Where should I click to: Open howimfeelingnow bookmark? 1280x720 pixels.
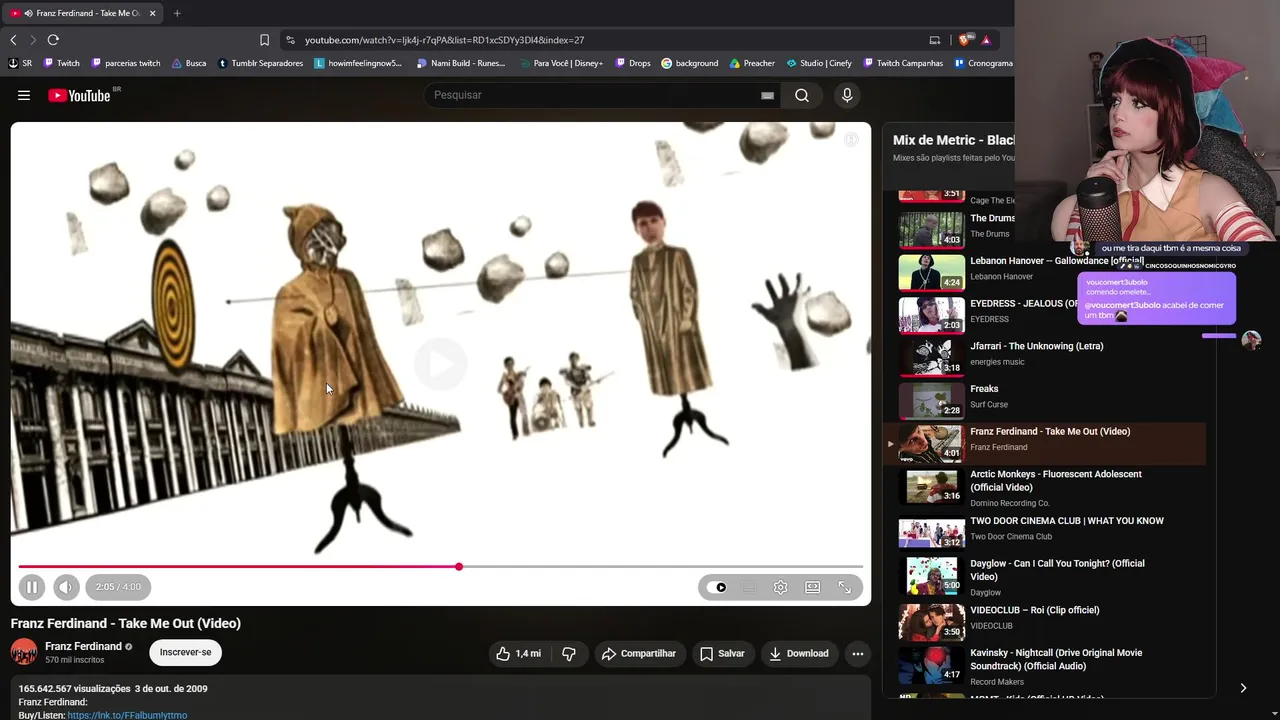[x=358, y=63]
